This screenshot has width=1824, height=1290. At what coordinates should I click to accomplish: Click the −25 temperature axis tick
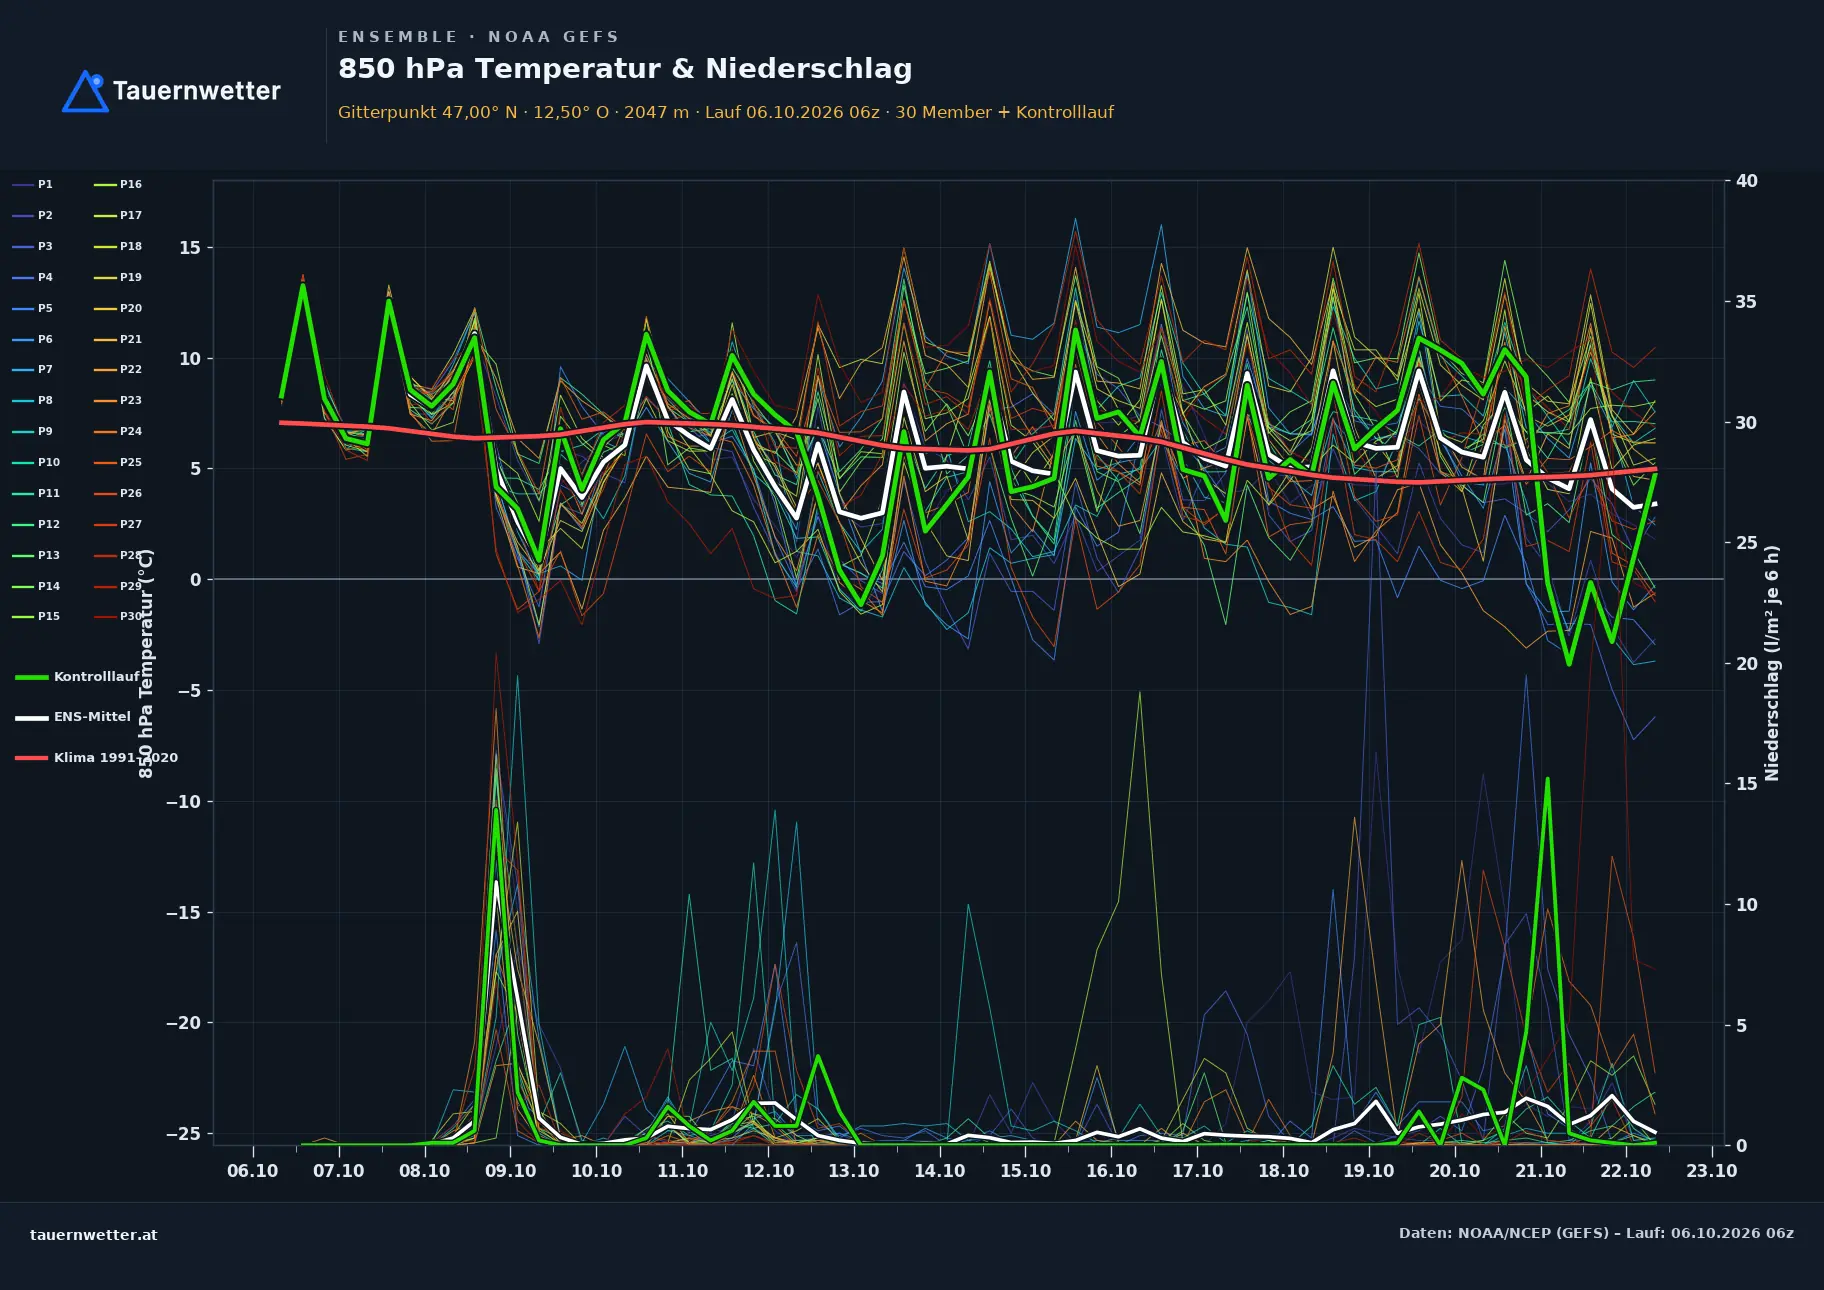tap(183, 1134)
